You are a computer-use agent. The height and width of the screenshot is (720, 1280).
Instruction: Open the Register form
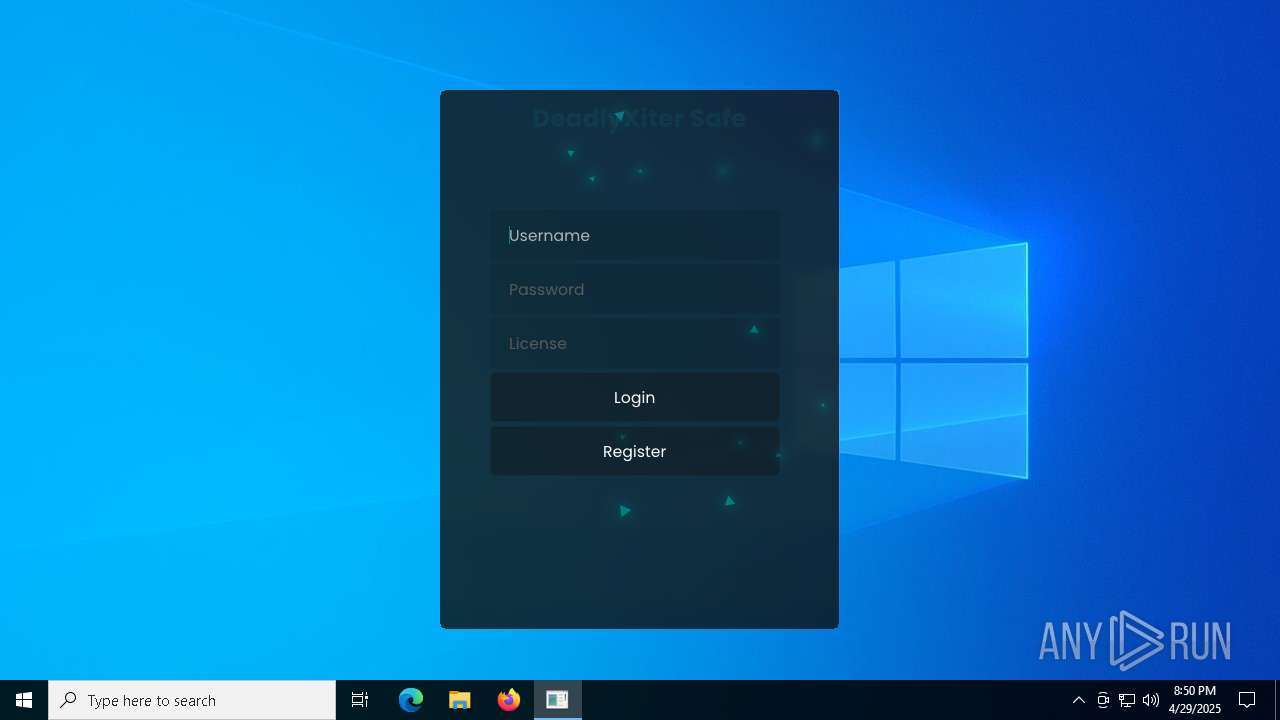pyautogui.click(x=634, y=451)
